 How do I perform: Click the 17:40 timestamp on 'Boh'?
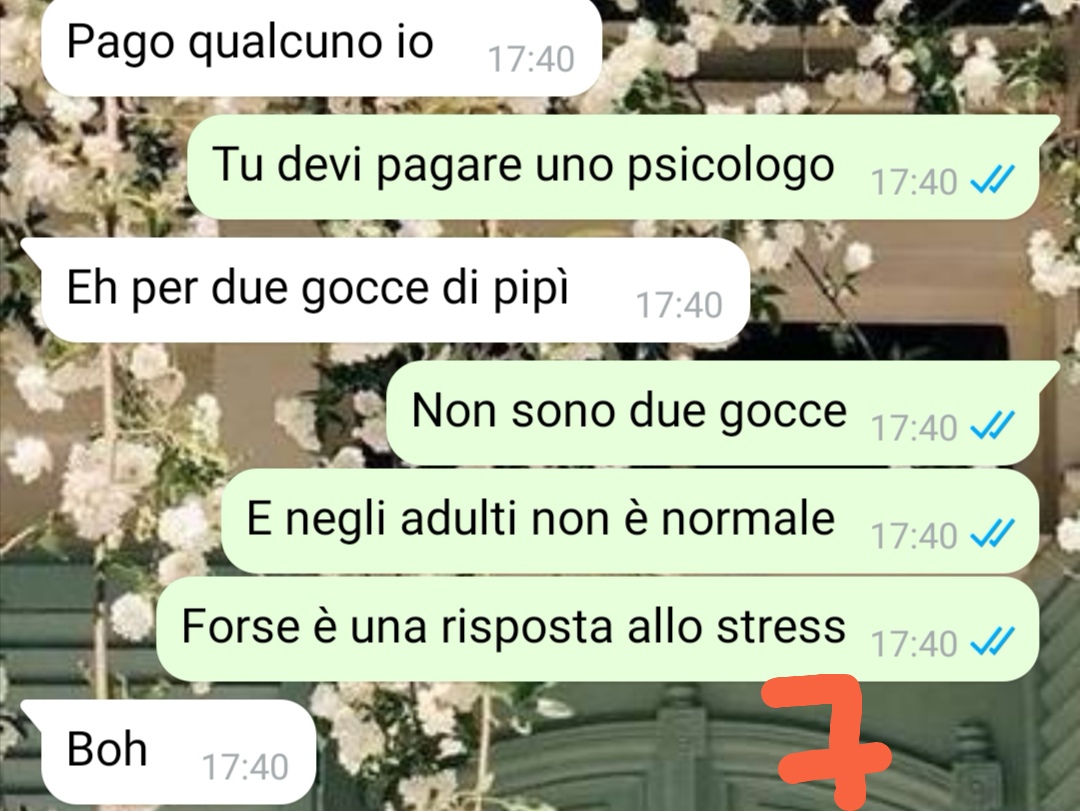(245, 767)
